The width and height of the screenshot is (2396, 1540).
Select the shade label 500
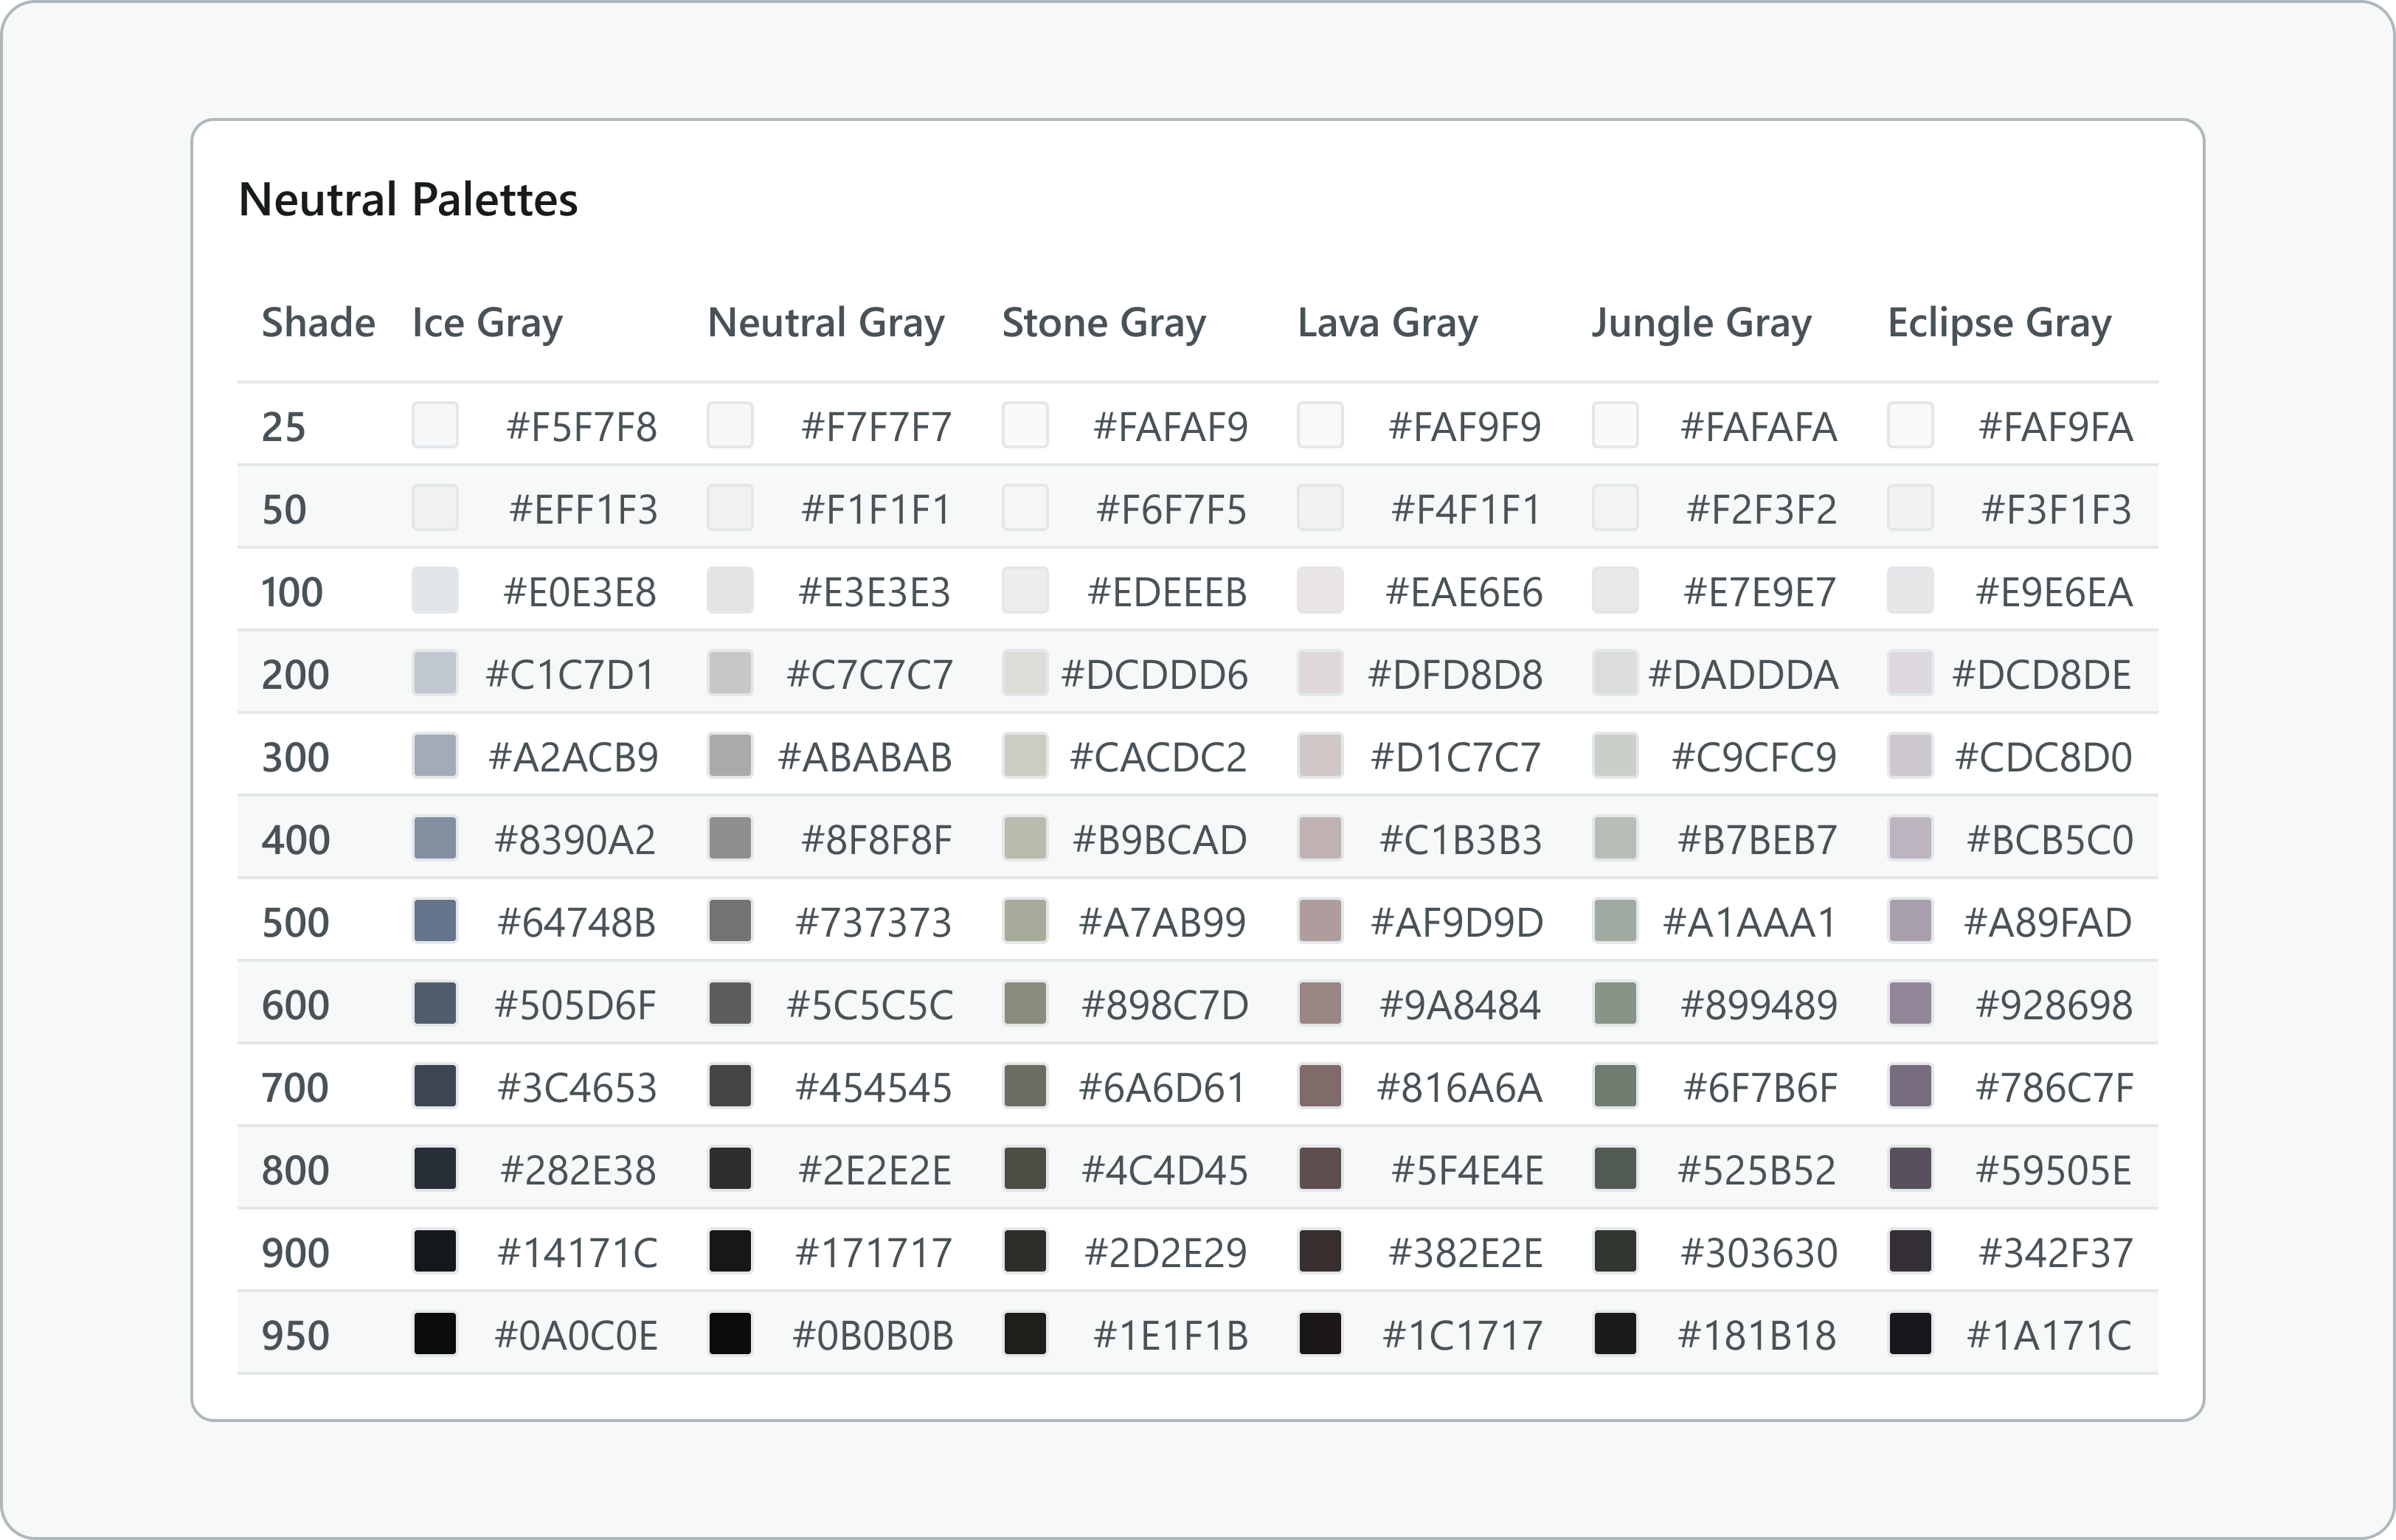pos(295,923)
